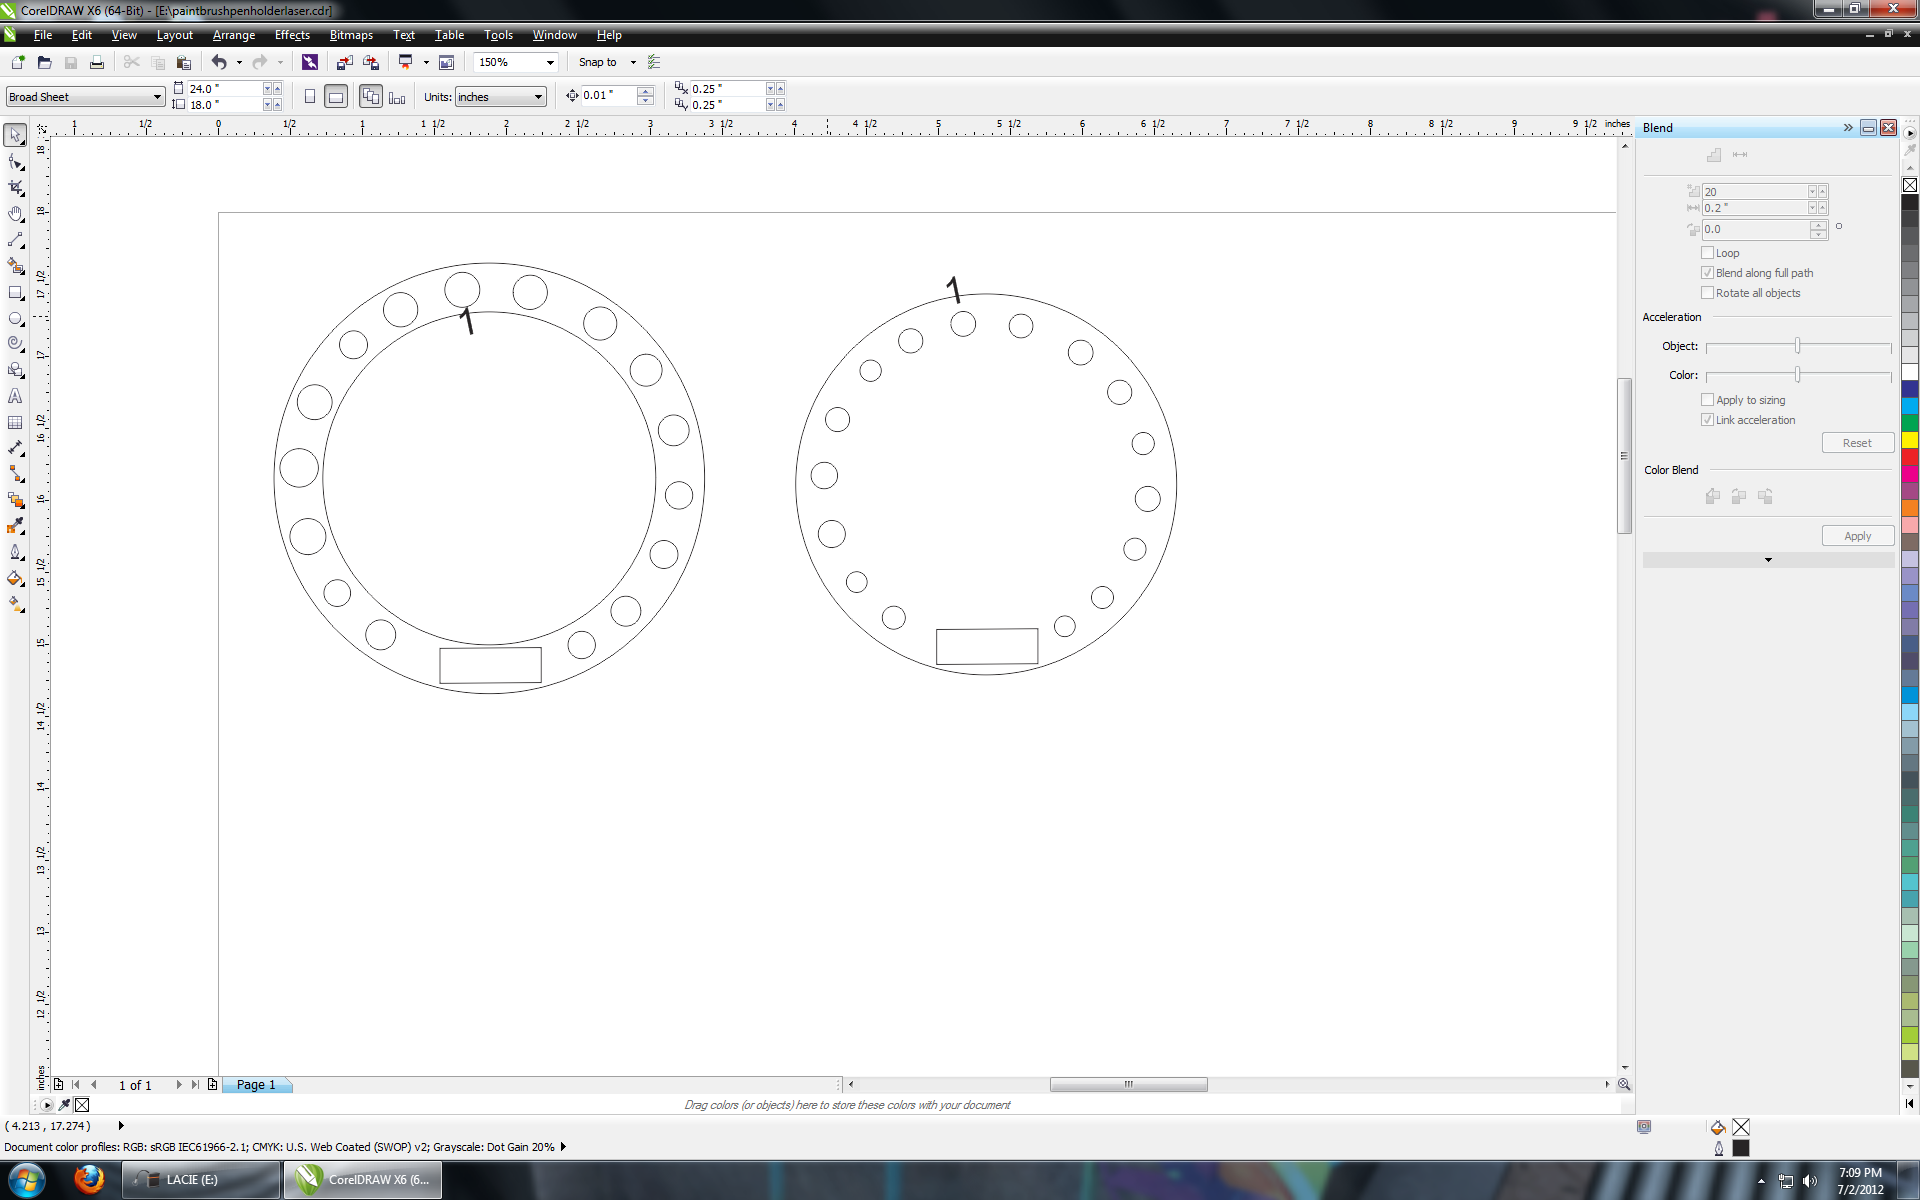Screen dimensions: 1920x1200
Task: Click the Print icon
Action: [96, 62]
